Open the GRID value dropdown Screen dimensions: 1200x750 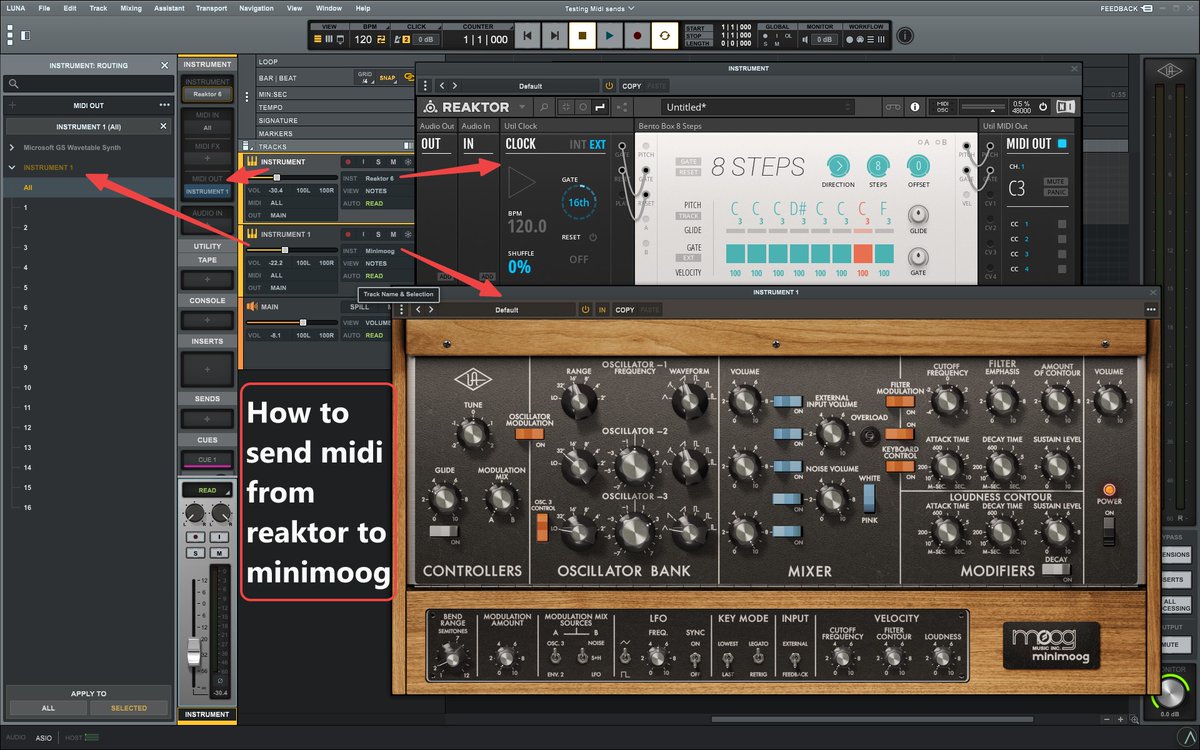click(x=366, y=77)
